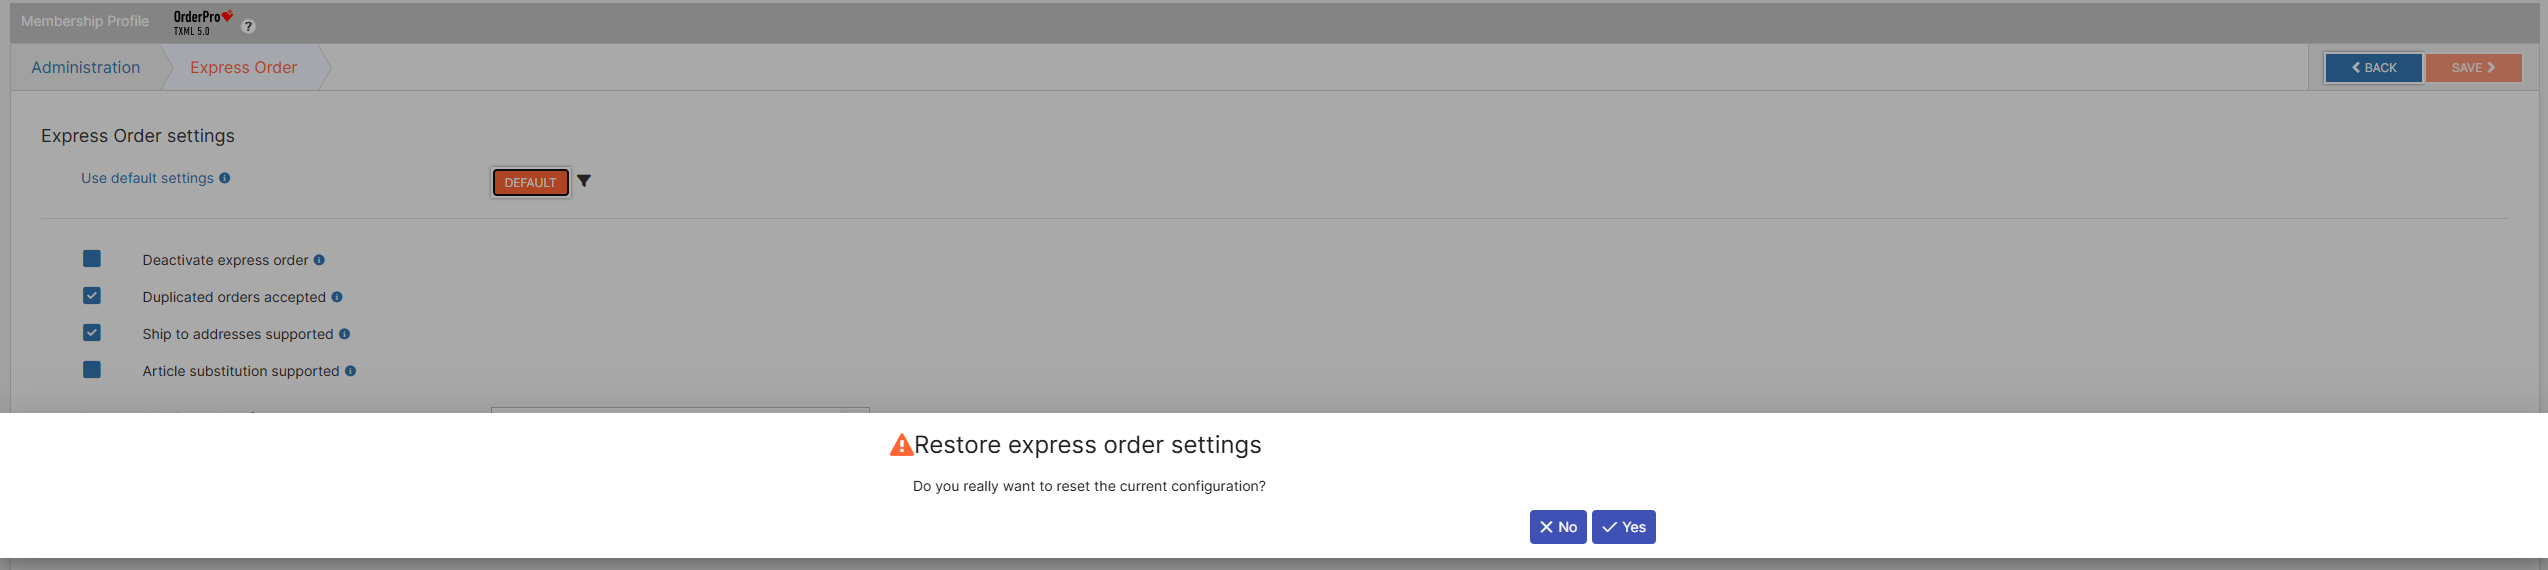Uncheck Duplicated orders accepted
Image resolution: width=2548 pixels, height=570 pixels.
[92, 296]
